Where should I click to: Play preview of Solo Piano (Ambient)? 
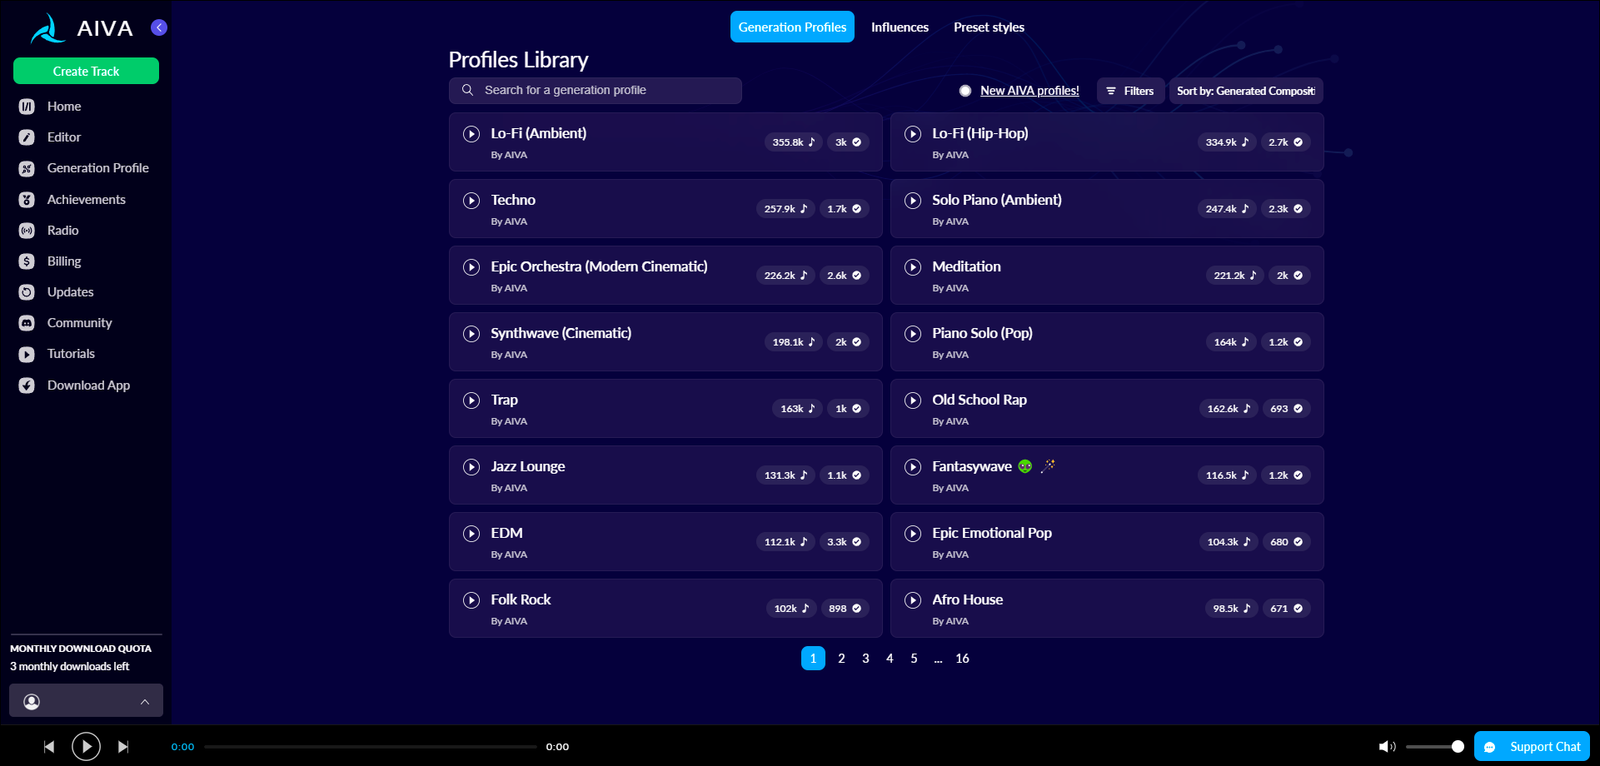913,200
